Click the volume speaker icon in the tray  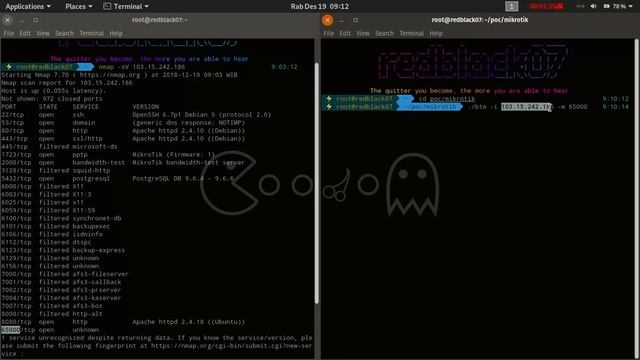pos(593,6)
